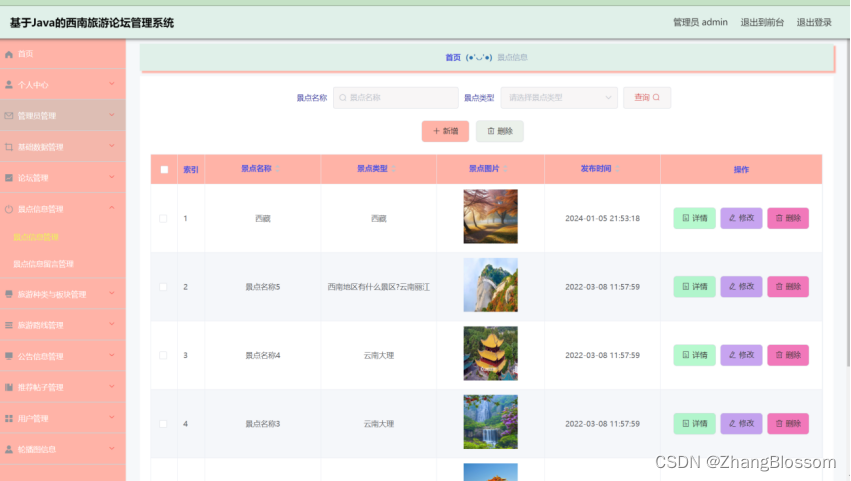Expand the 旅游路线管理 chevron
The width and height of the screenshot is (851, 481).
point(112,324)
